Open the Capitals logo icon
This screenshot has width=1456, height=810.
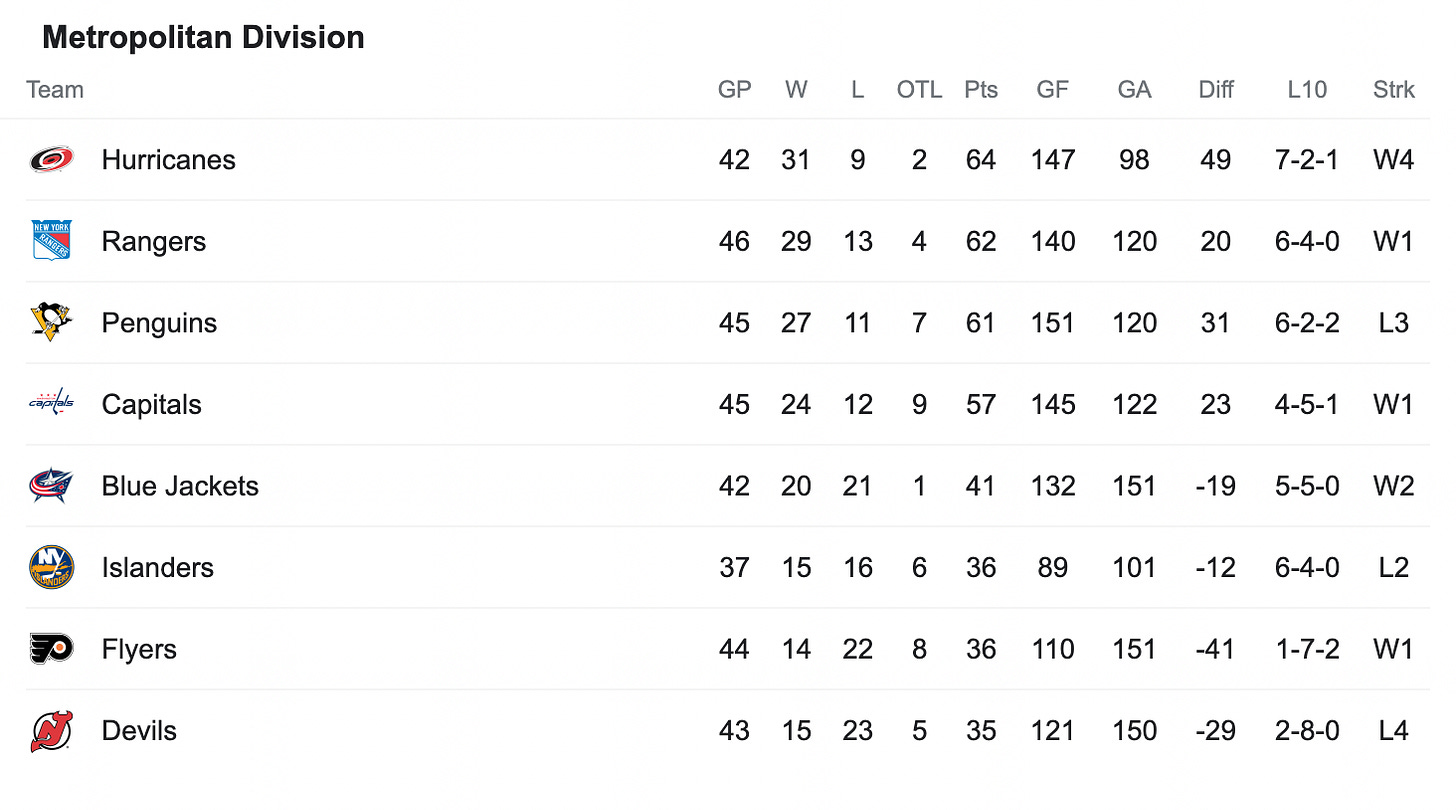tap(51, 404)
